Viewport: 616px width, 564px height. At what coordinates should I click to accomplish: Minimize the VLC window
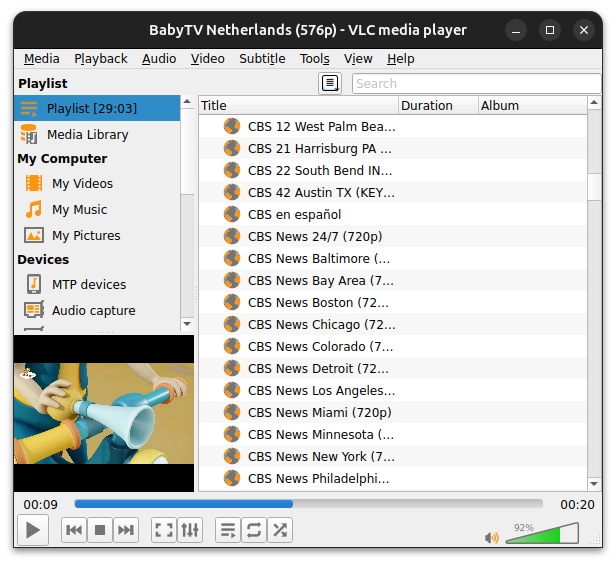(x=516, y=30)
